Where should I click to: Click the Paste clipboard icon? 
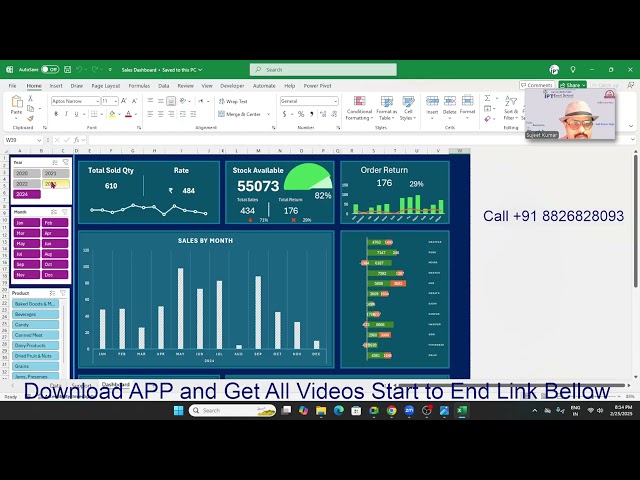pos(16,105)
